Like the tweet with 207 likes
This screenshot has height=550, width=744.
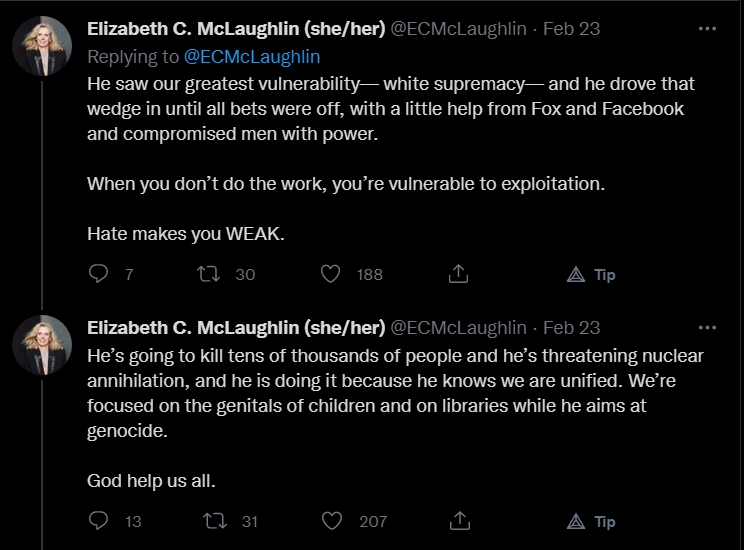click(x=332, y=521)
